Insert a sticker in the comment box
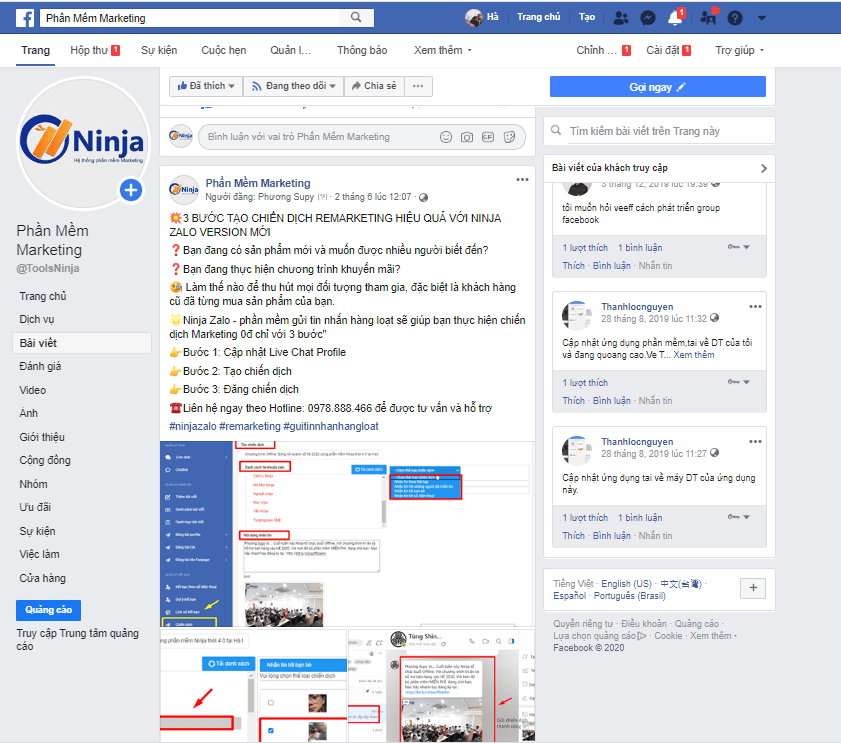 pos(509,137)
